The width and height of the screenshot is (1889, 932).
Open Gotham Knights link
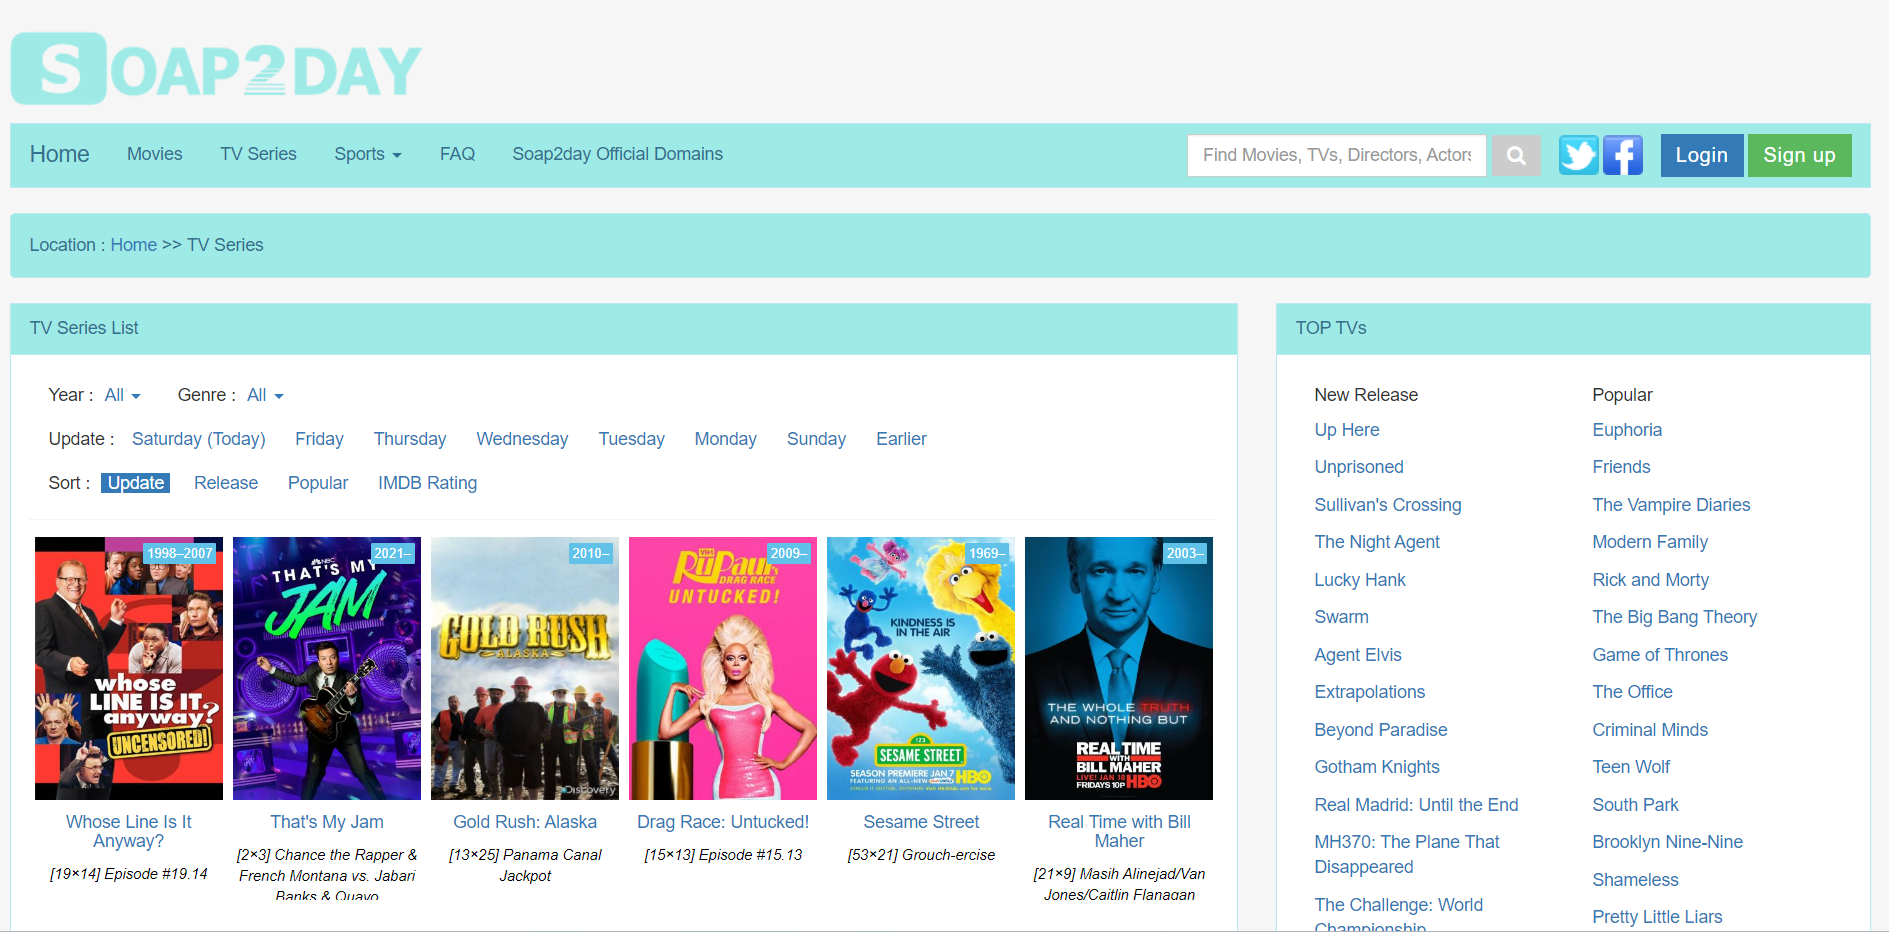pyautogui.click(x=1377, y=767)
